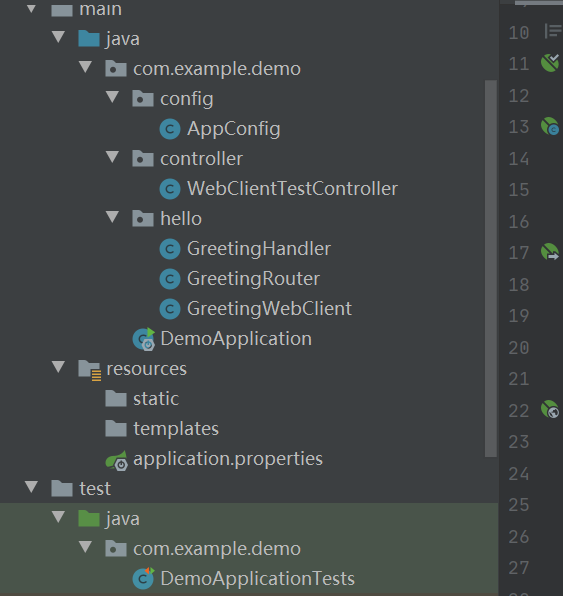Collapse the test folder node

(31, 487)
